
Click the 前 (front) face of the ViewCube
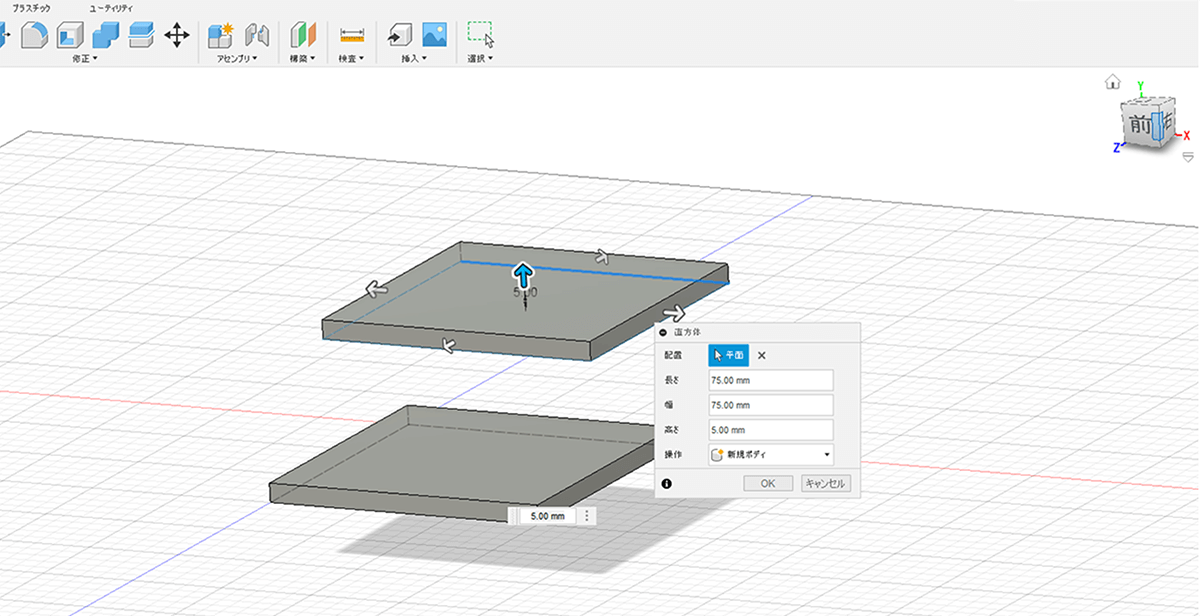coord(1139,125)
